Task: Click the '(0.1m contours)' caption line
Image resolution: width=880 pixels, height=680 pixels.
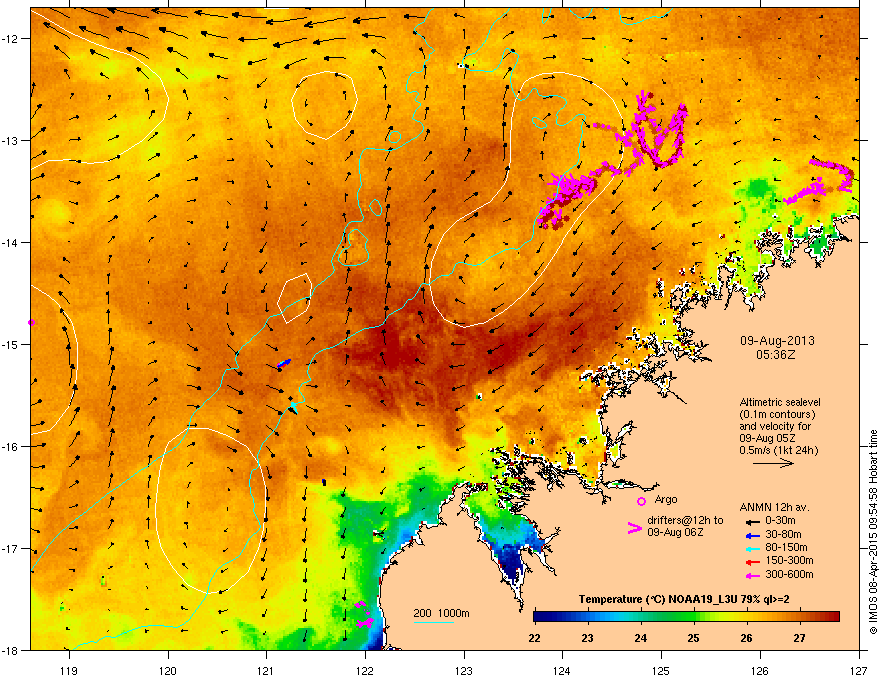Action: (777, 415)
